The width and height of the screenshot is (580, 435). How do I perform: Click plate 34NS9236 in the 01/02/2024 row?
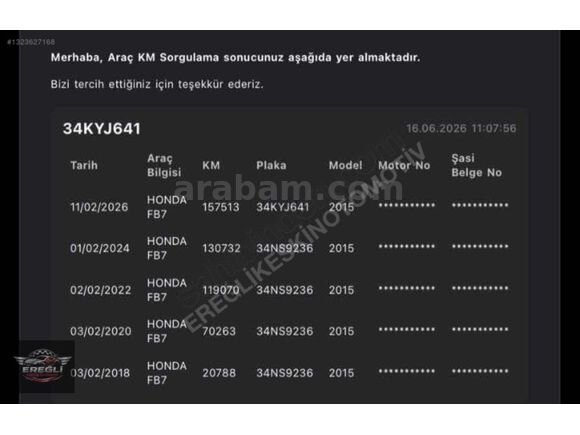[284, 248]
